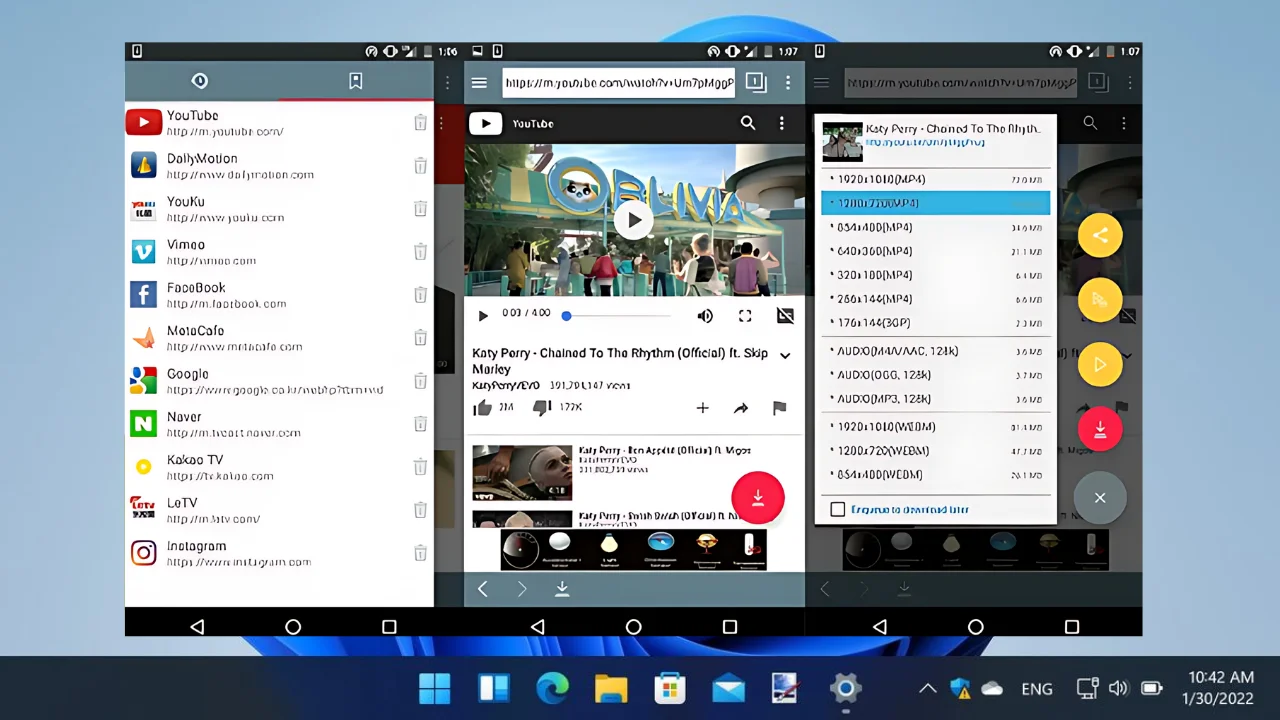Open the hamburger menu in middle browser
Viewport: 1280px width, 720px height.
tap(479, 83)
